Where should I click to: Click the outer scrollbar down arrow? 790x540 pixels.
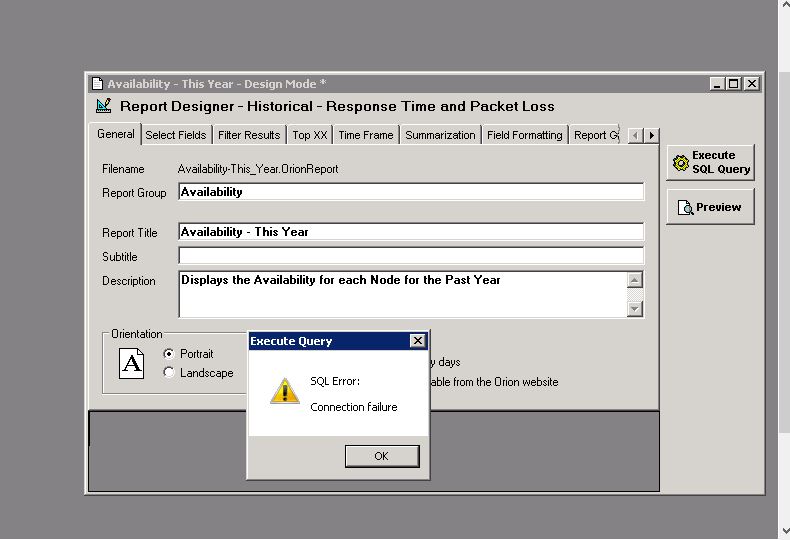coord(785,531)
